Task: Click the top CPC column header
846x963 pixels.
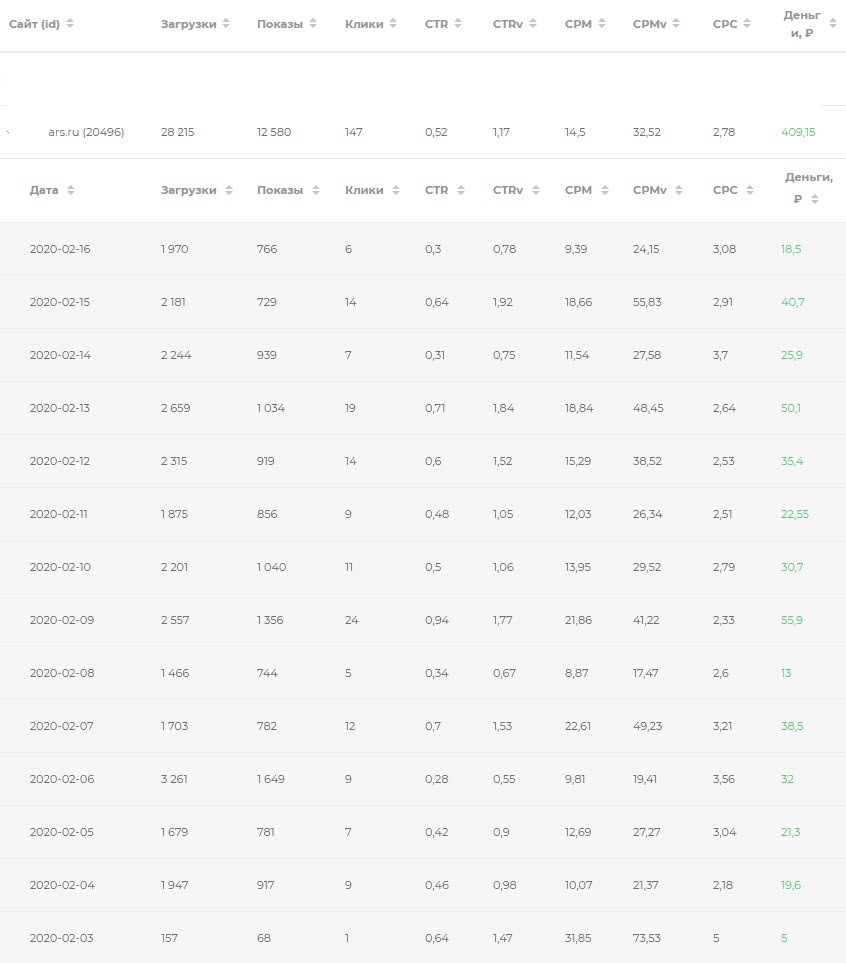Action: click(725, 23)
